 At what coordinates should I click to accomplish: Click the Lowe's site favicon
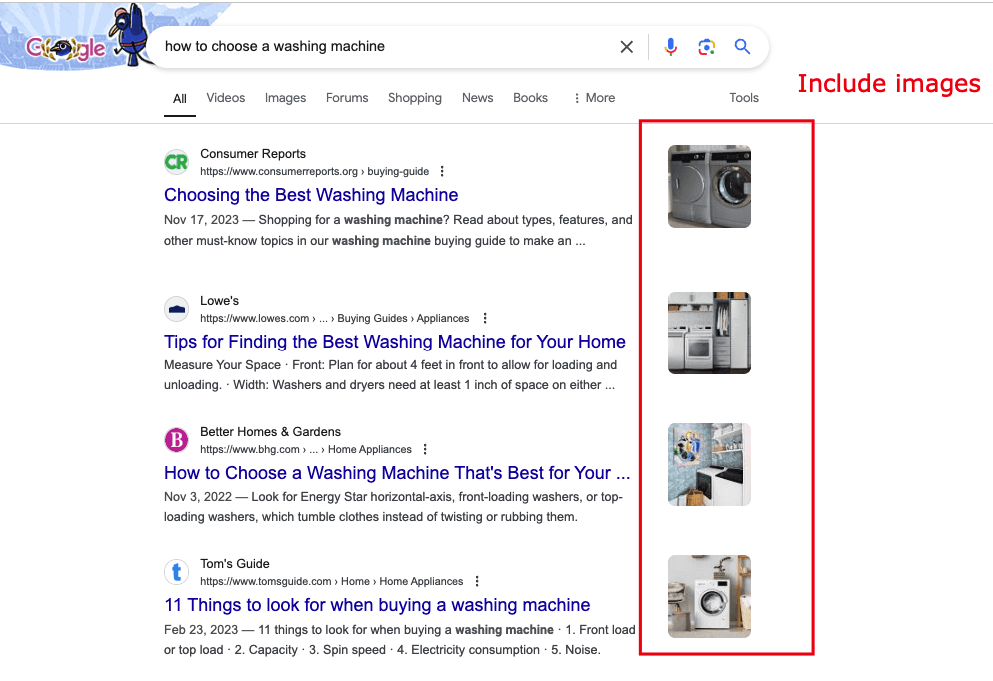176,308
